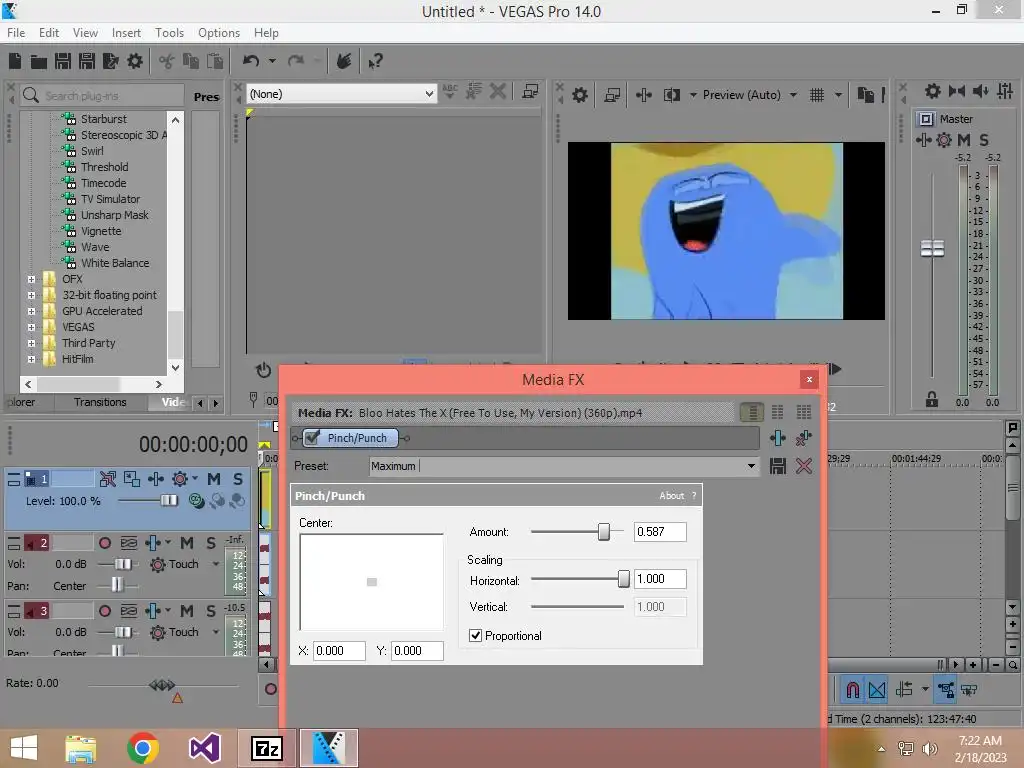
Task: Mute audio track 3
Action: coord(187,611)
